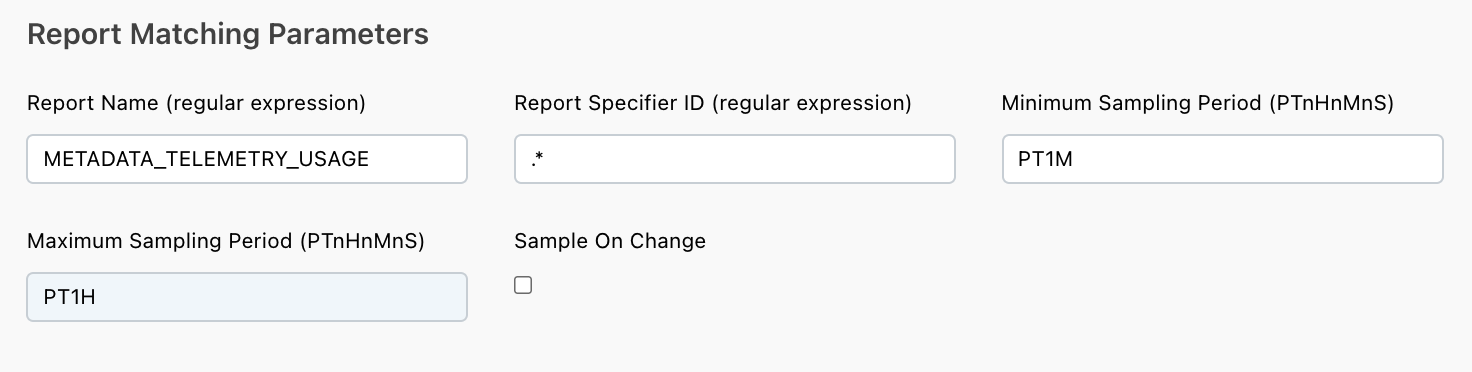Click into the Minimum Sampling Period field

coord(1222,159)
